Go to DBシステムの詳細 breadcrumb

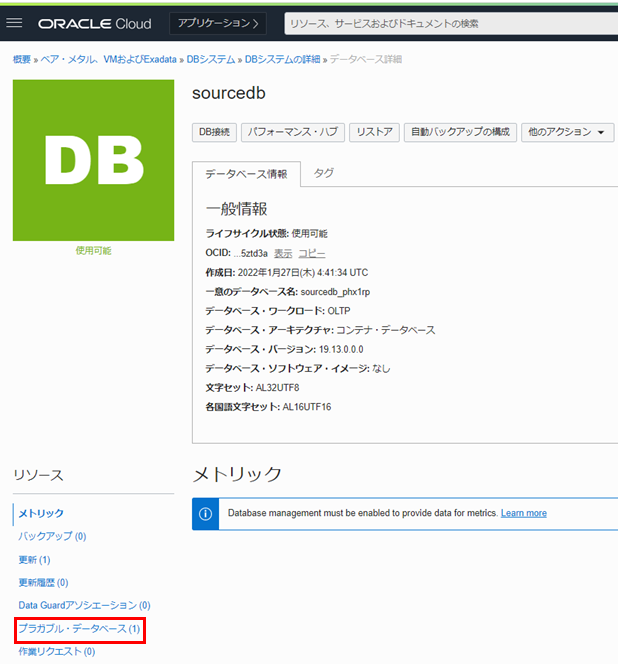pos(282,60)
